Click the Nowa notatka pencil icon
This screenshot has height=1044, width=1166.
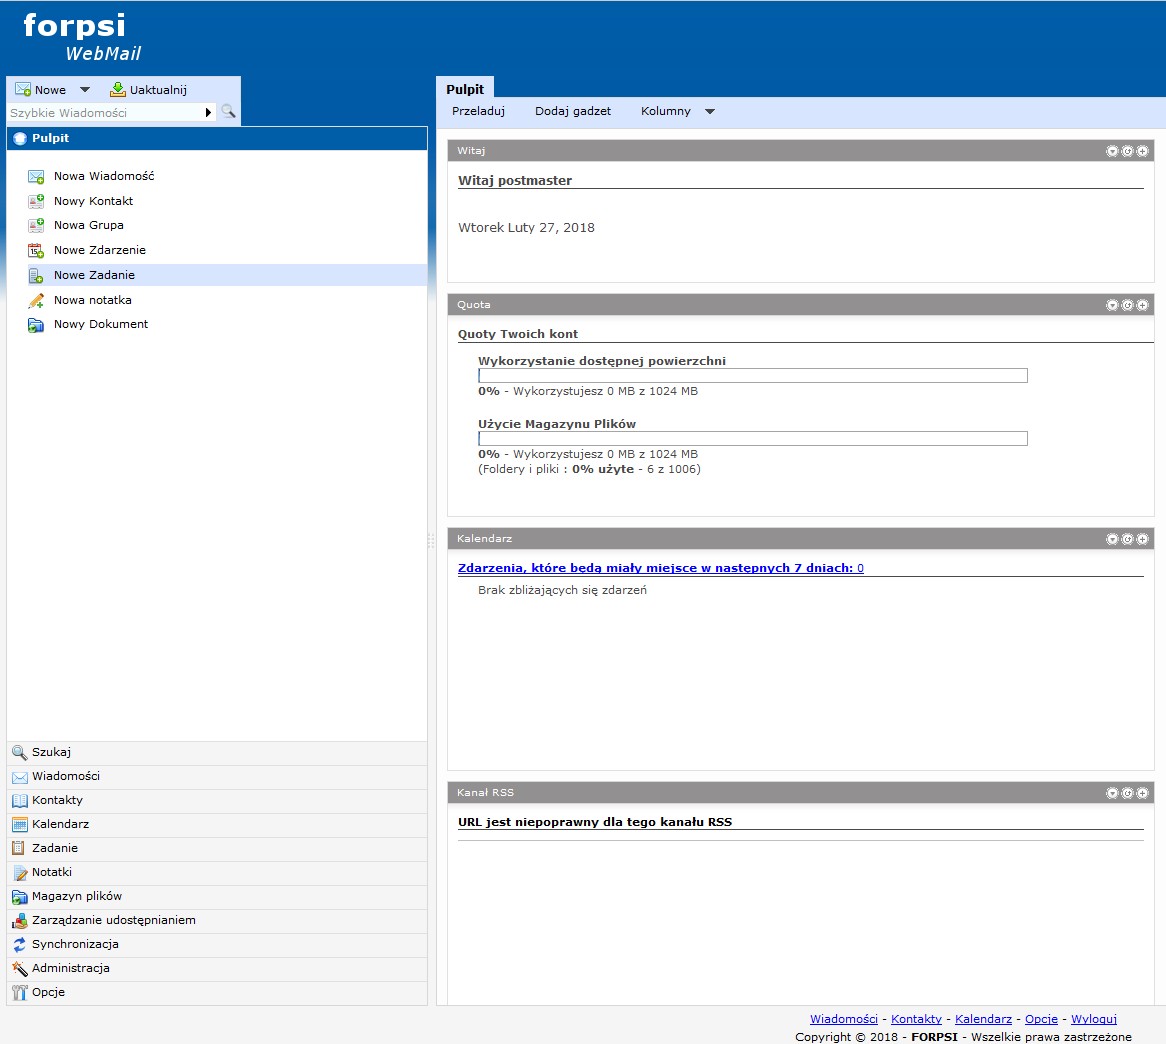click(x=36, y=300)
